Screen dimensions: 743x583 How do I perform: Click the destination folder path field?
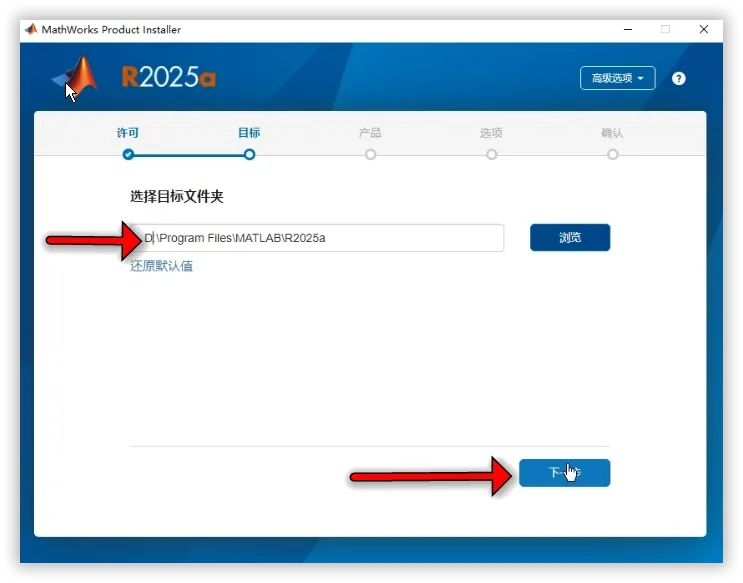click(317, 237)
